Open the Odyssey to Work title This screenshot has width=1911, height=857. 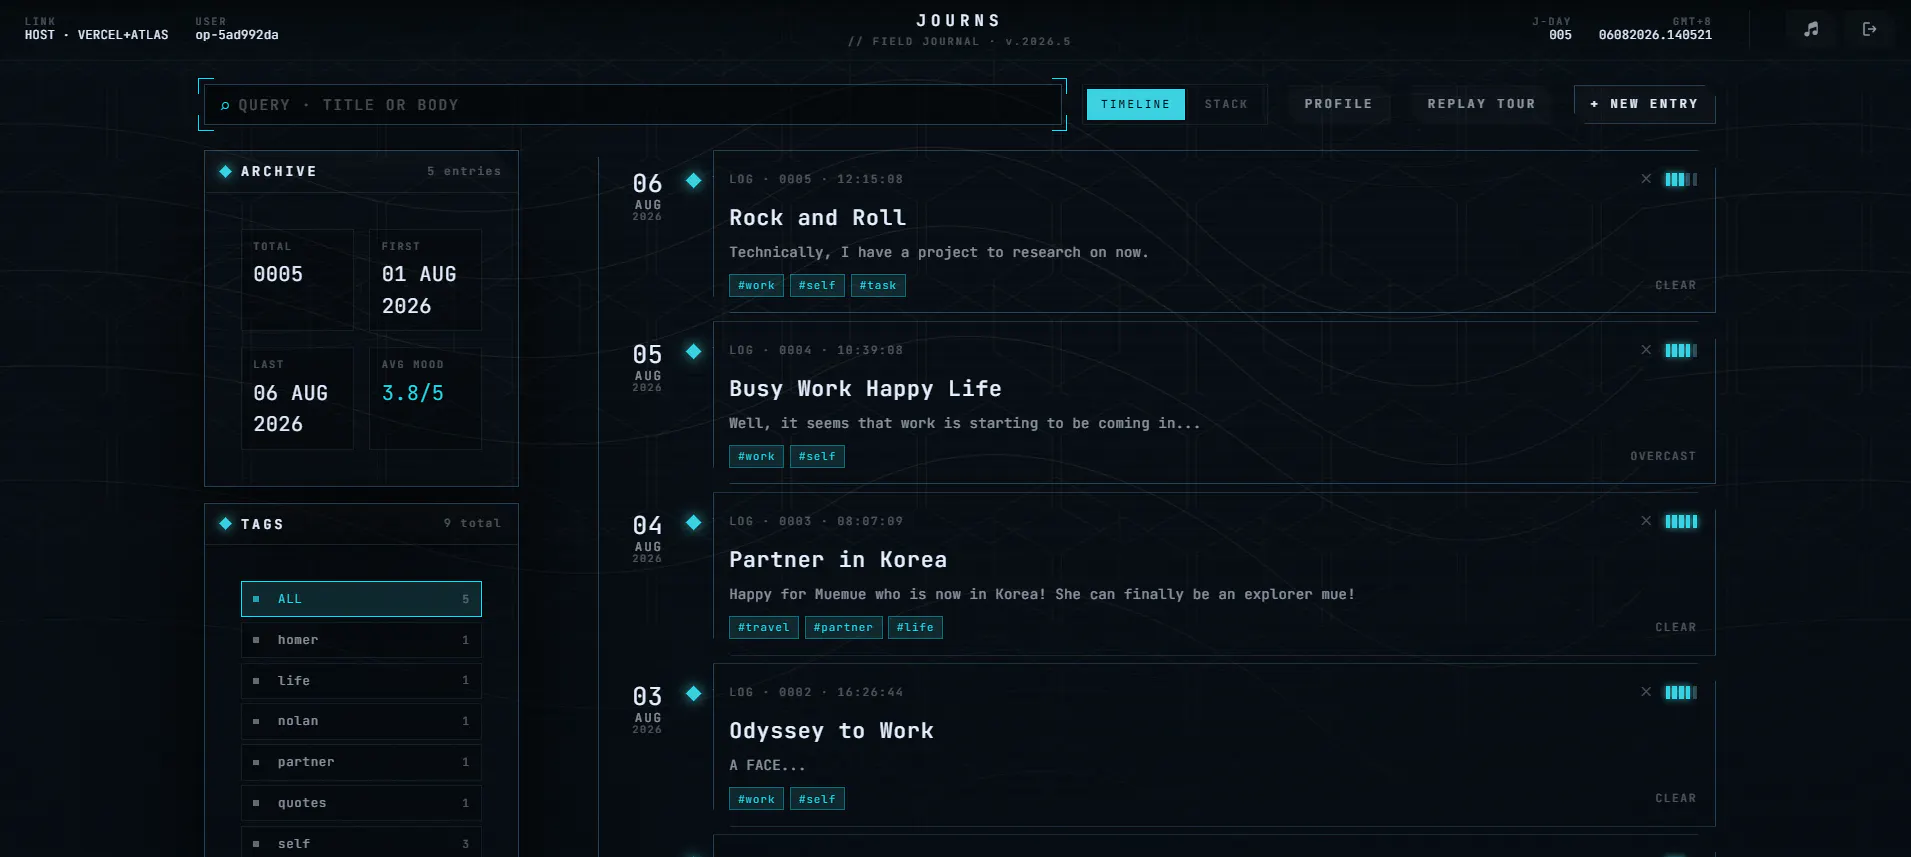[x=831, y=731]
